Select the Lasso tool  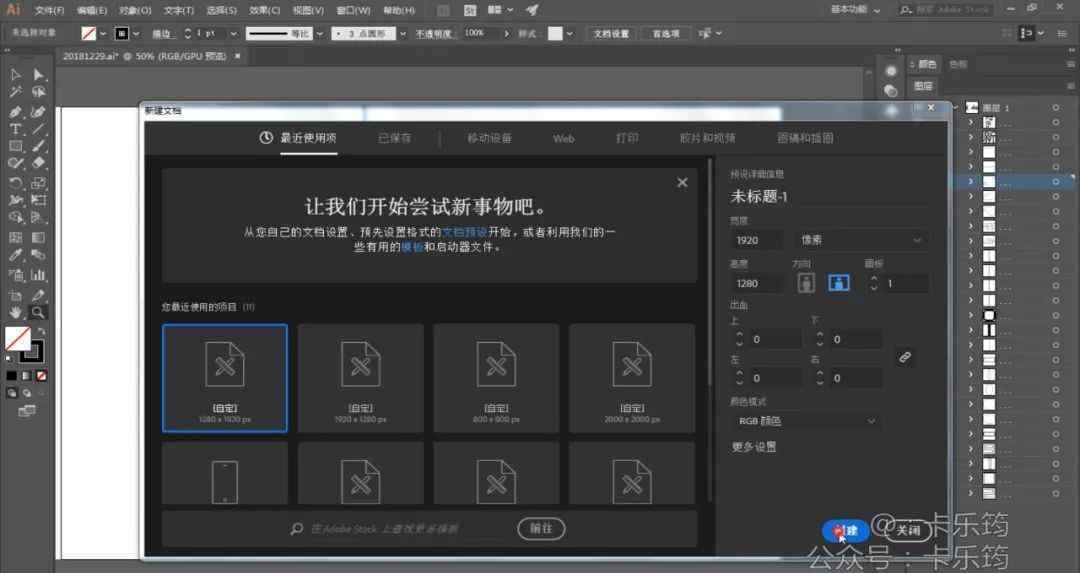39,92
